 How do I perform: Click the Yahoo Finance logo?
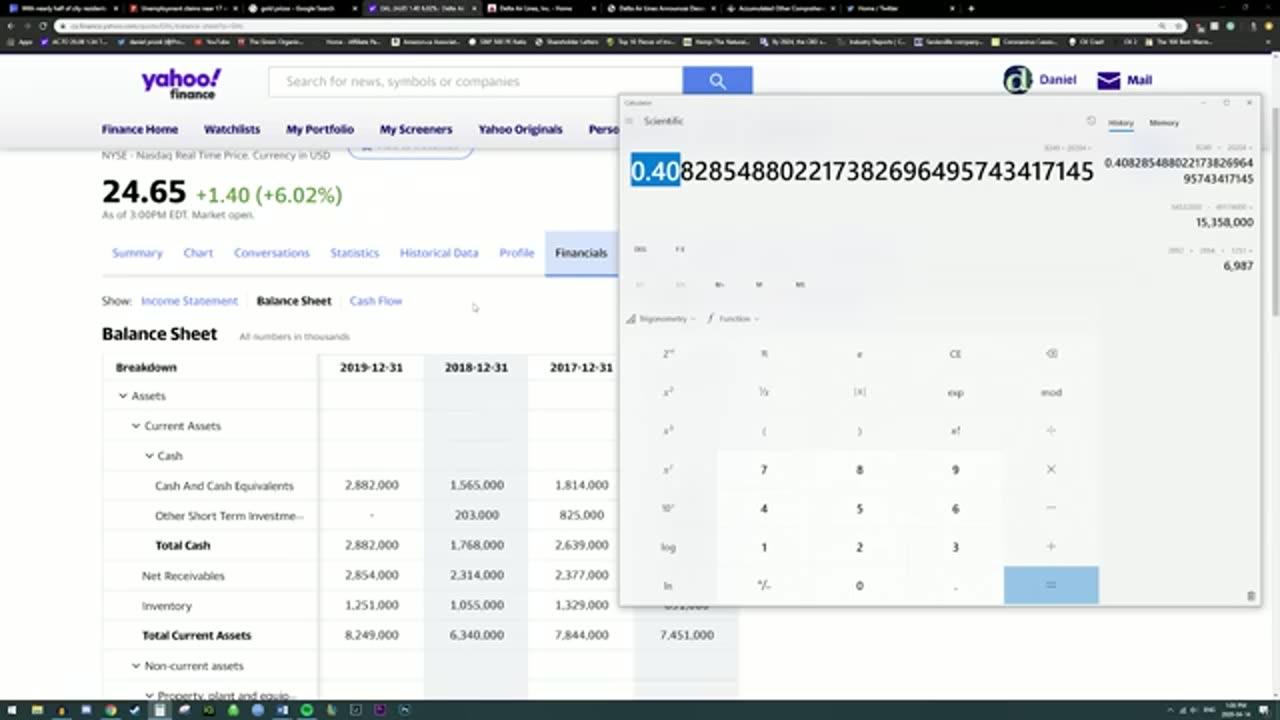181,83
